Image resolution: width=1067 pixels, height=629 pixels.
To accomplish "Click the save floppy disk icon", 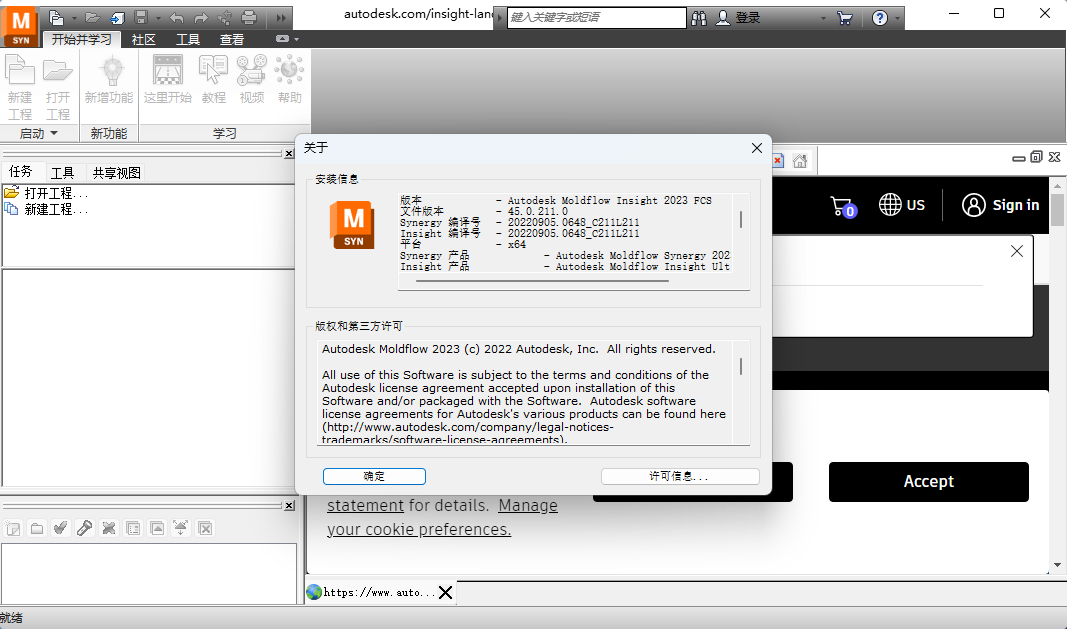I will tap(141, 18).
